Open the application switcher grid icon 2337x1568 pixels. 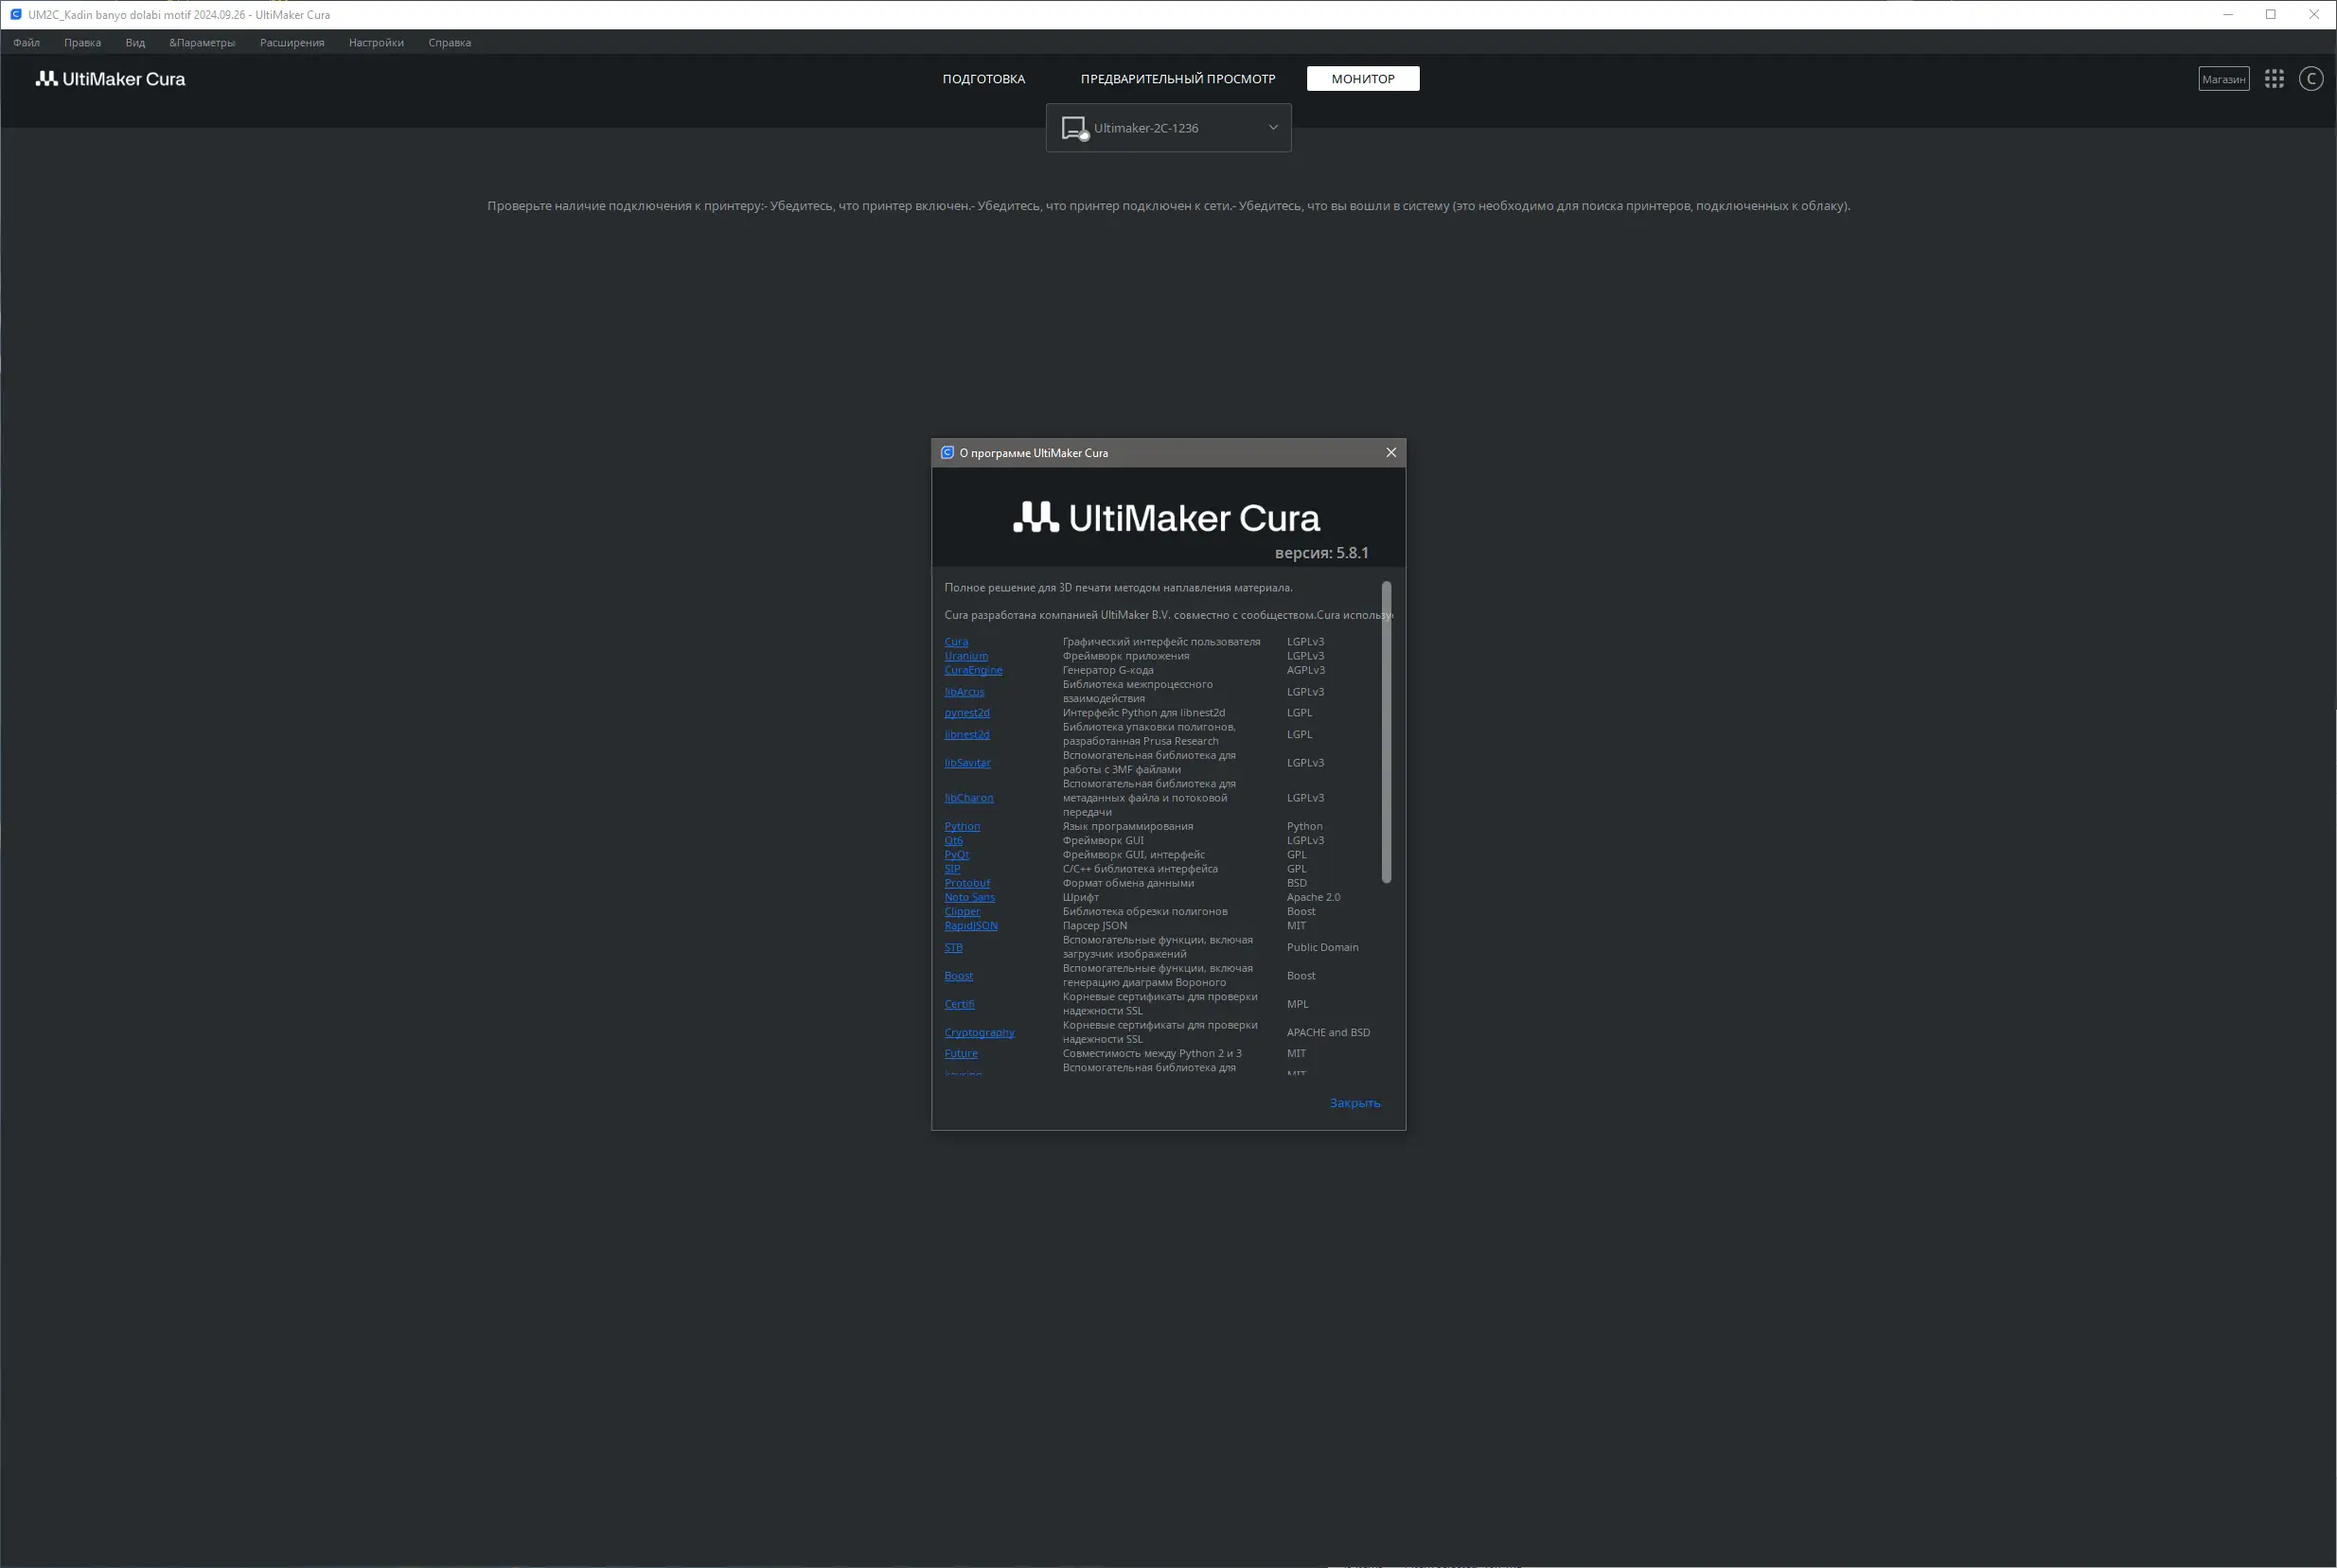coord(2274,79)
